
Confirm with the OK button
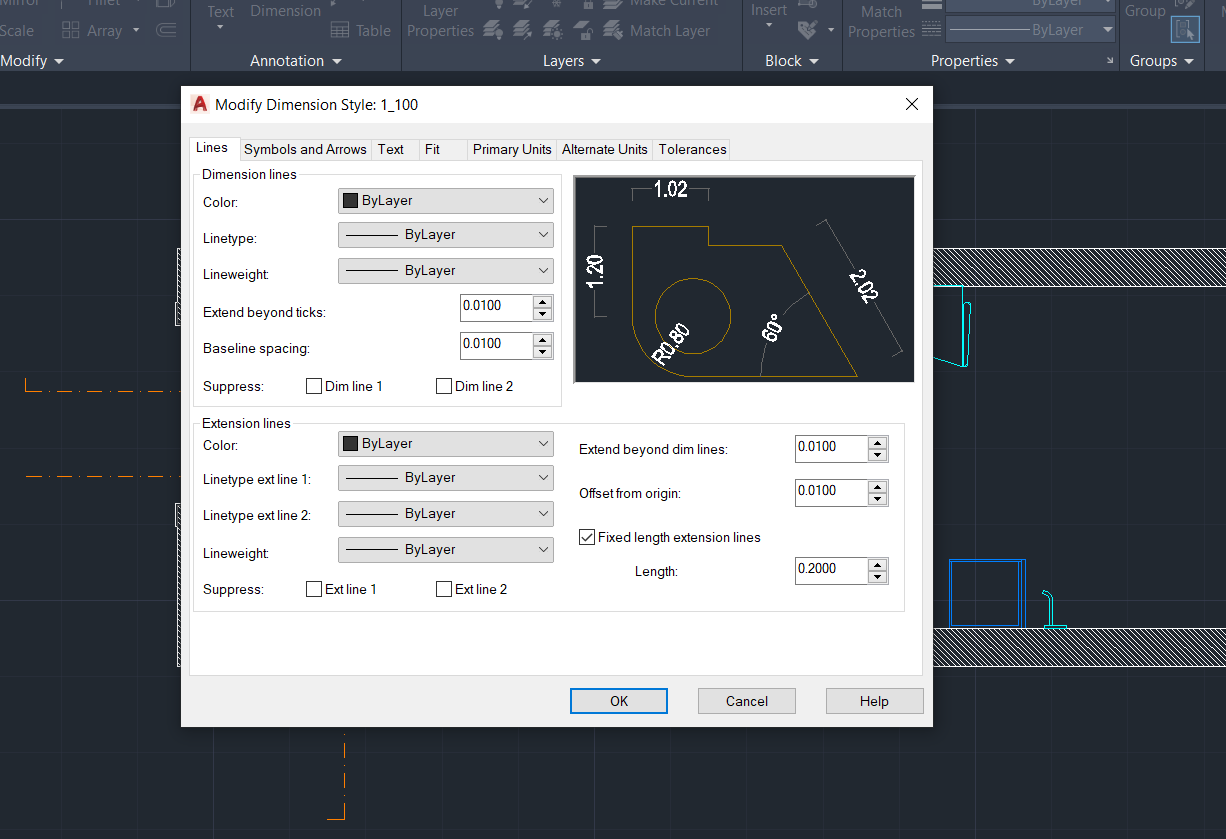pos(619,701)
